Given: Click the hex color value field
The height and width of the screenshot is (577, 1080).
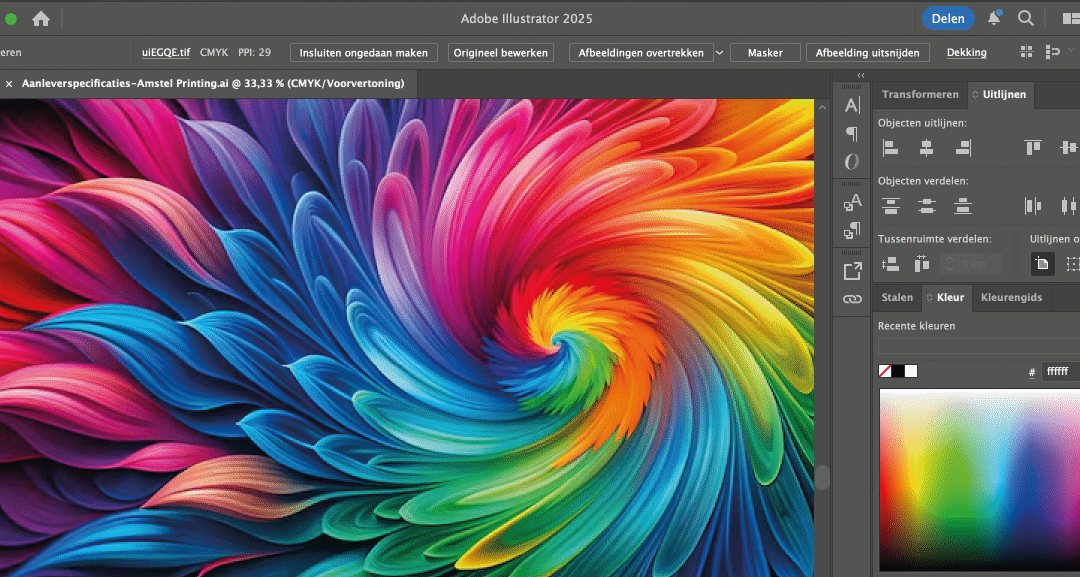Looking at the screenshot, I should coord(1060,371).
